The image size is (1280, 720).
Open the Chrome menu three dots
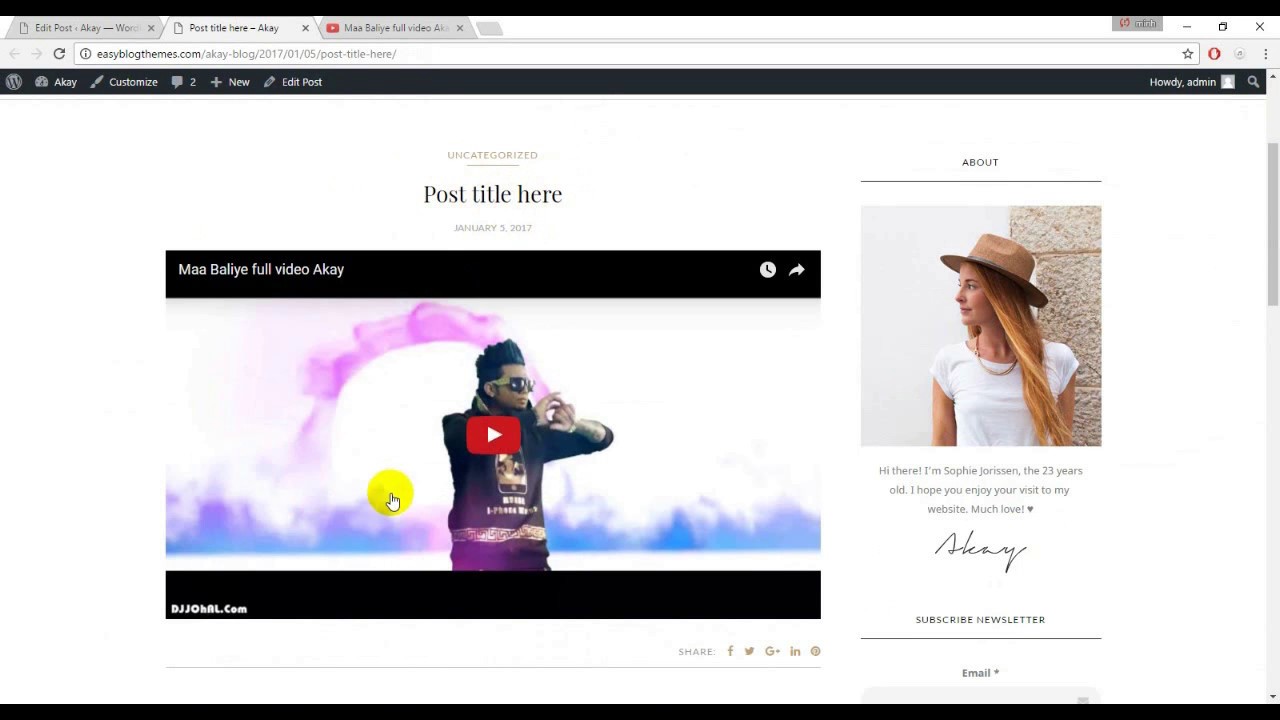click(1265, 54)
